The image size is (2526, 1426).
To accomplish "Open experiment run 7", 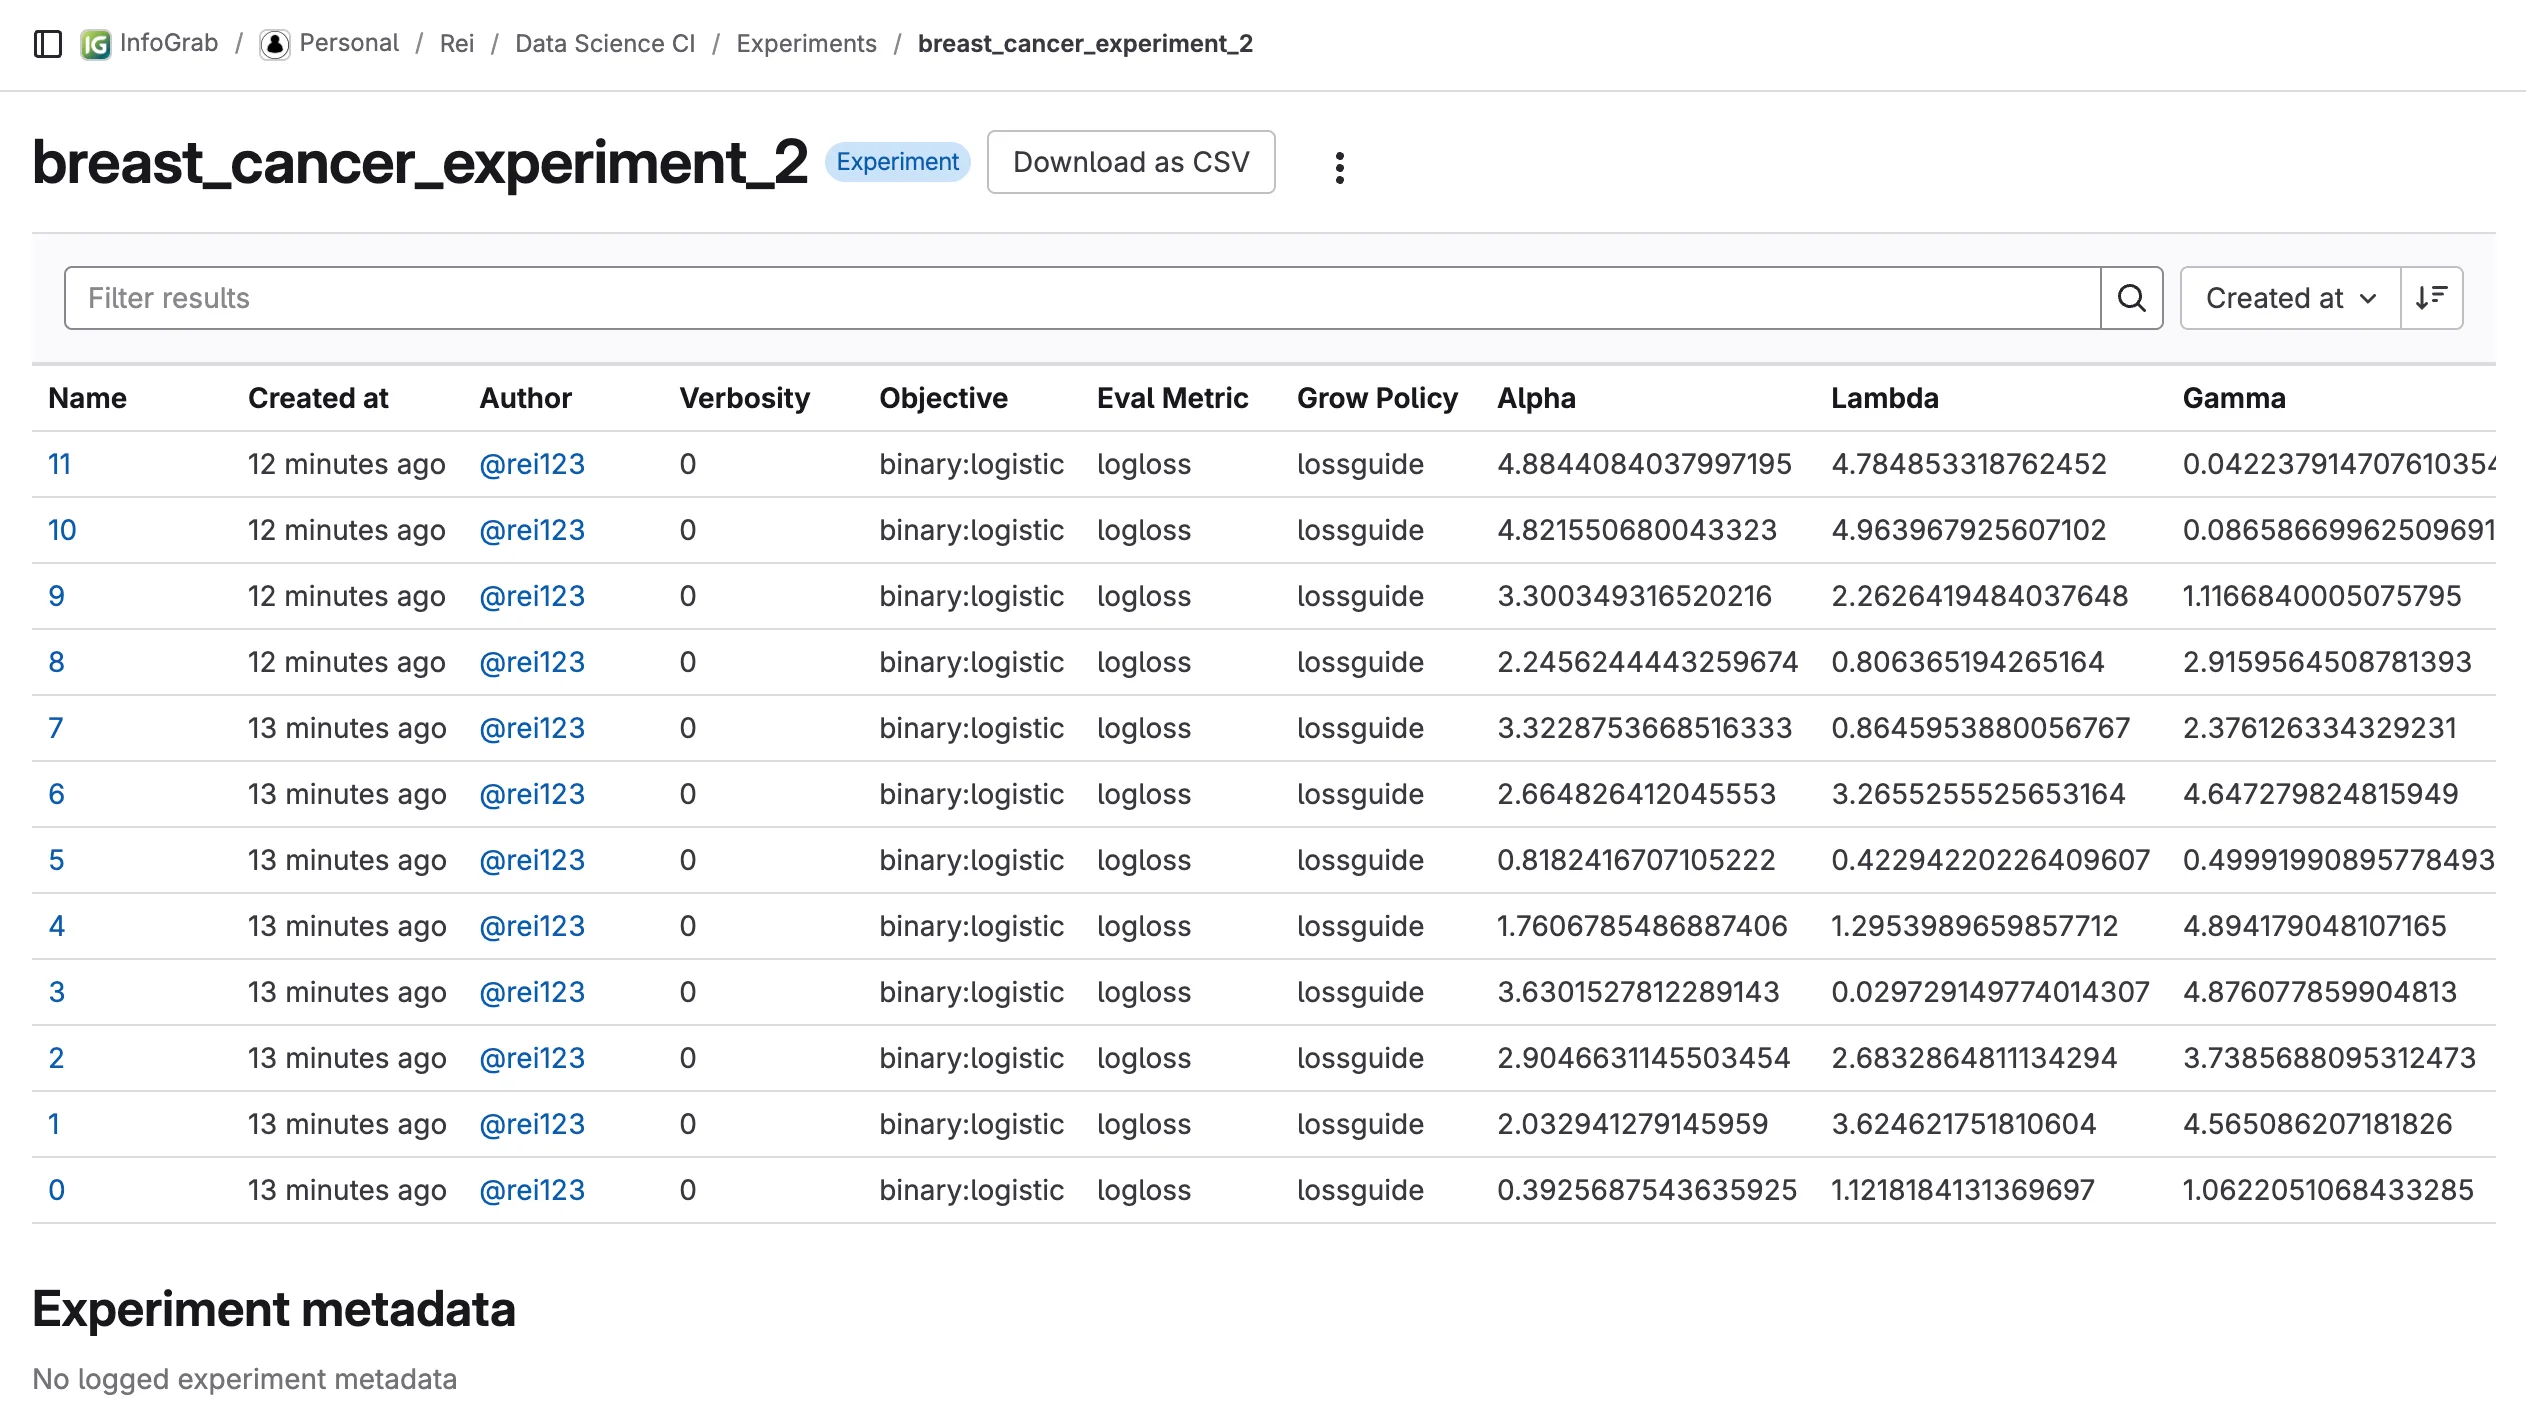I will [56, 728].
